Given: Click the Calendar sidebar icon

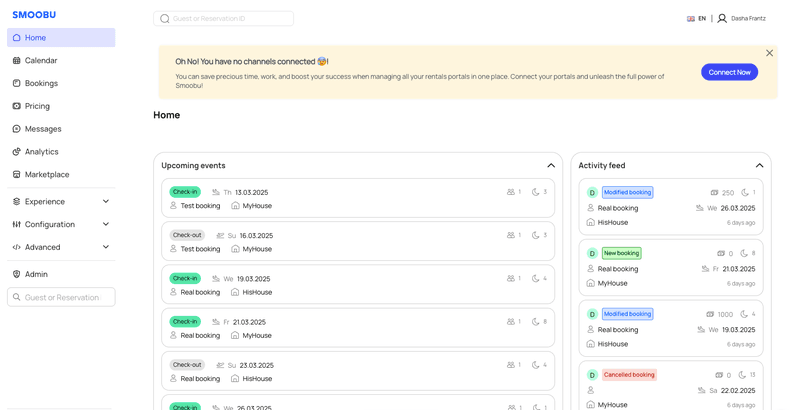Looking at the screenshot, I should tap(17, 61).
